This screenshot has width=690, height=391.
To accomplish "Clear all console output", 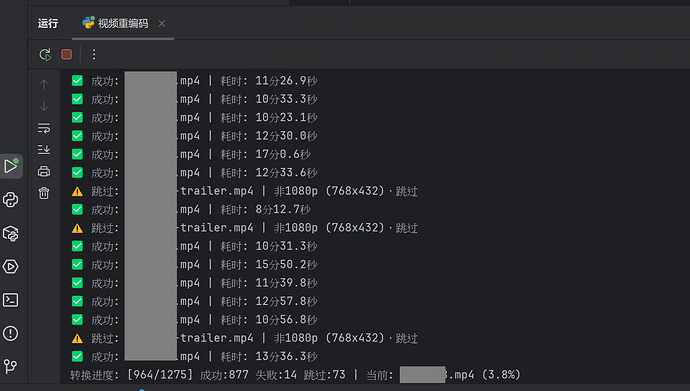I will pyautogui.click(x=44, y=193).
